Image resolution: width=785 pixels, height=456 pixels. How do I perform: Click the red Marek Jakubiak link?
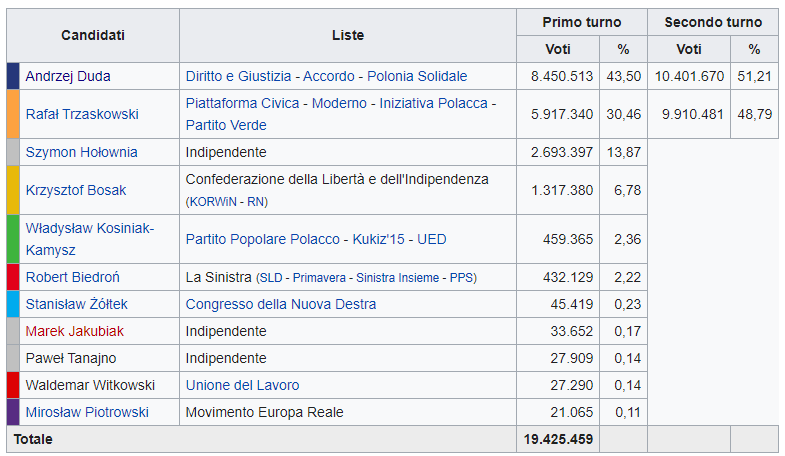point(74,331)
